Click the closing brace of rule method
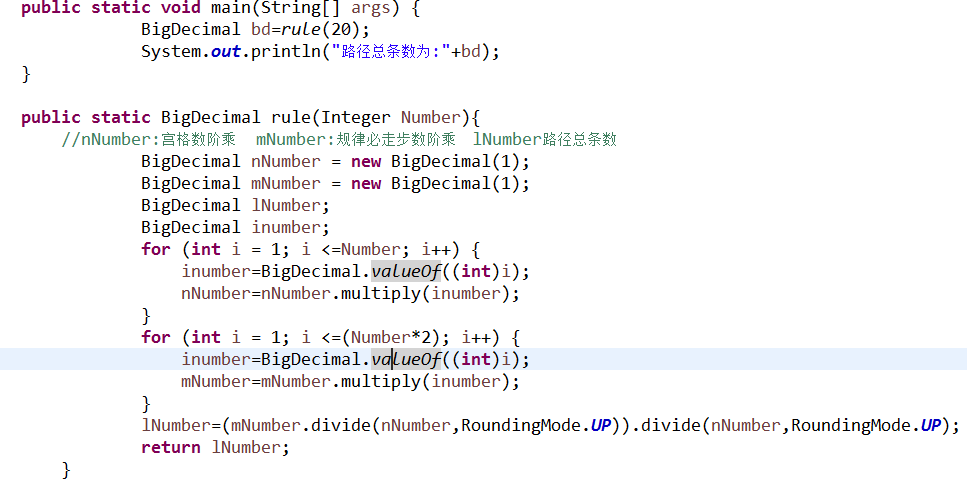967x502 pixels. point(66,470)
